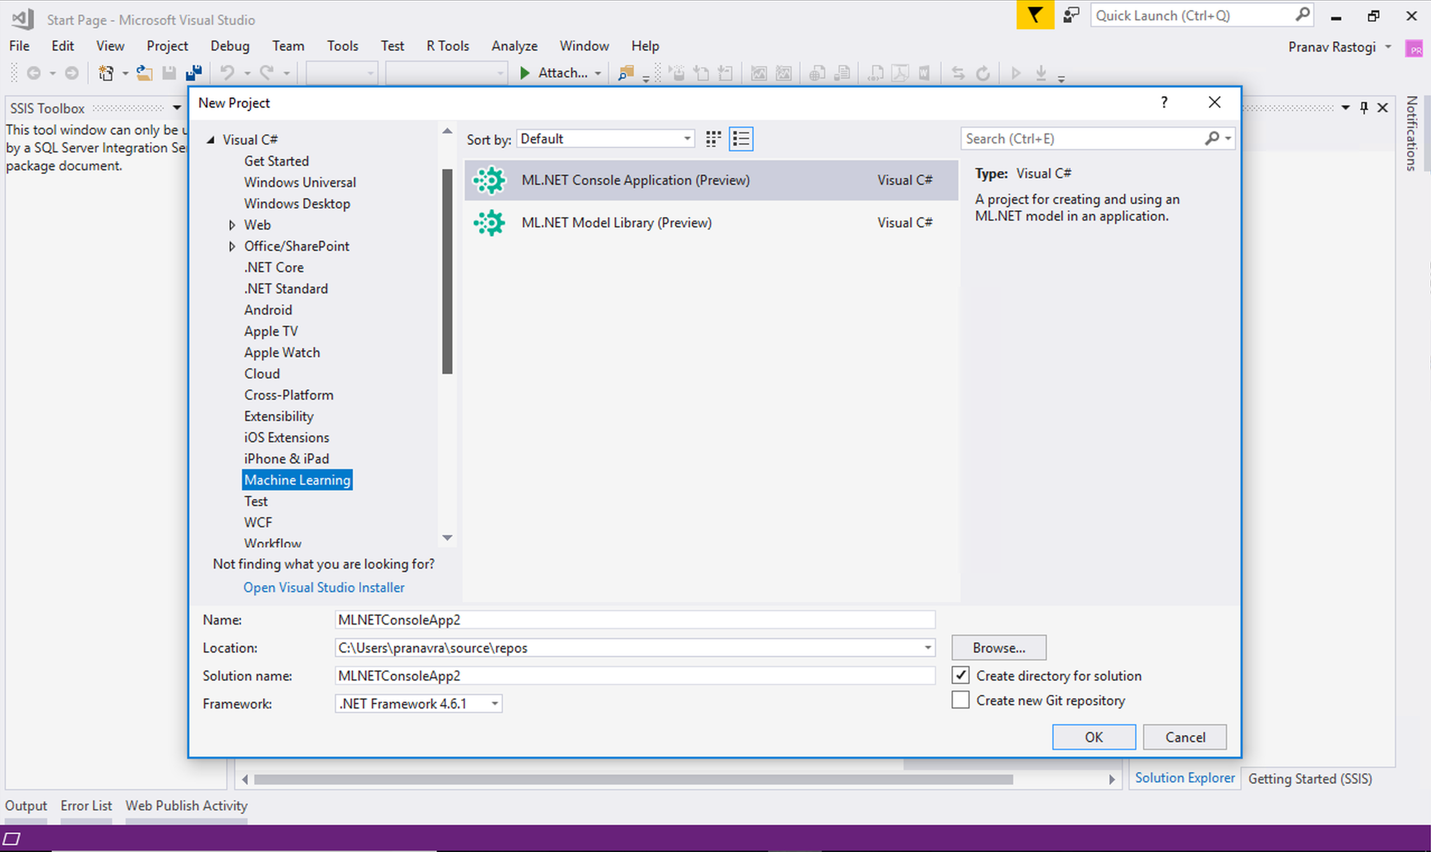Viewport: 1431px width, 852px height.
Task: Pin the SSIS Toolbox panel
Action: point(1364,108)
